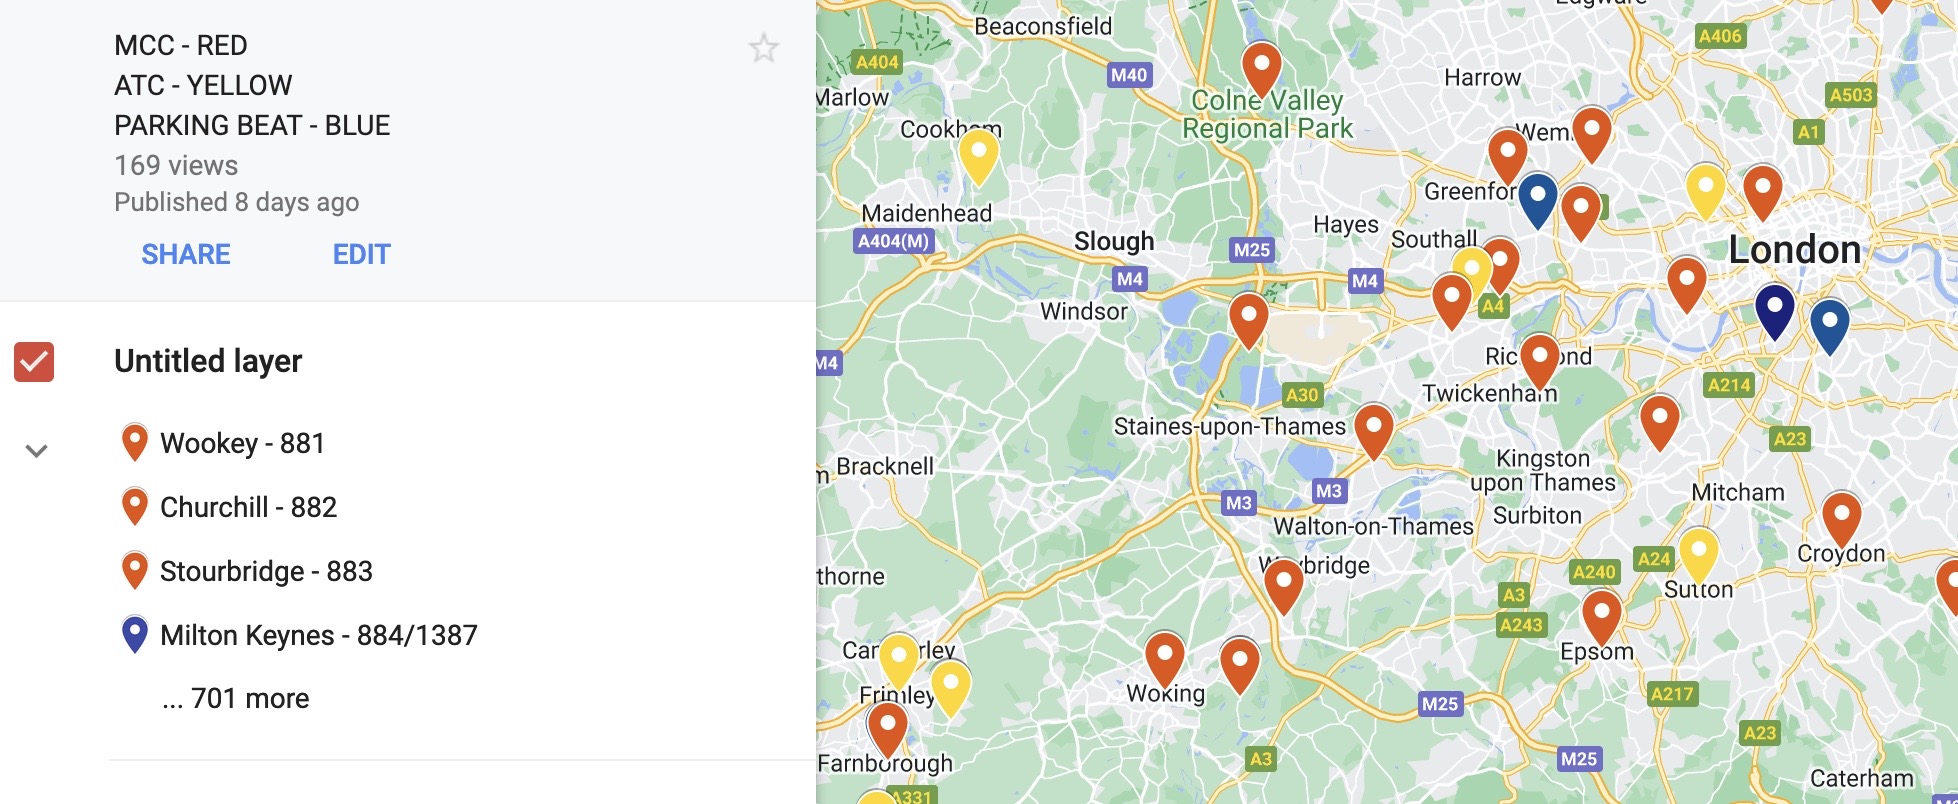The image size is (1958, 804).
Task: Click the red pin at Epsom
Action: pos(1601,618)
